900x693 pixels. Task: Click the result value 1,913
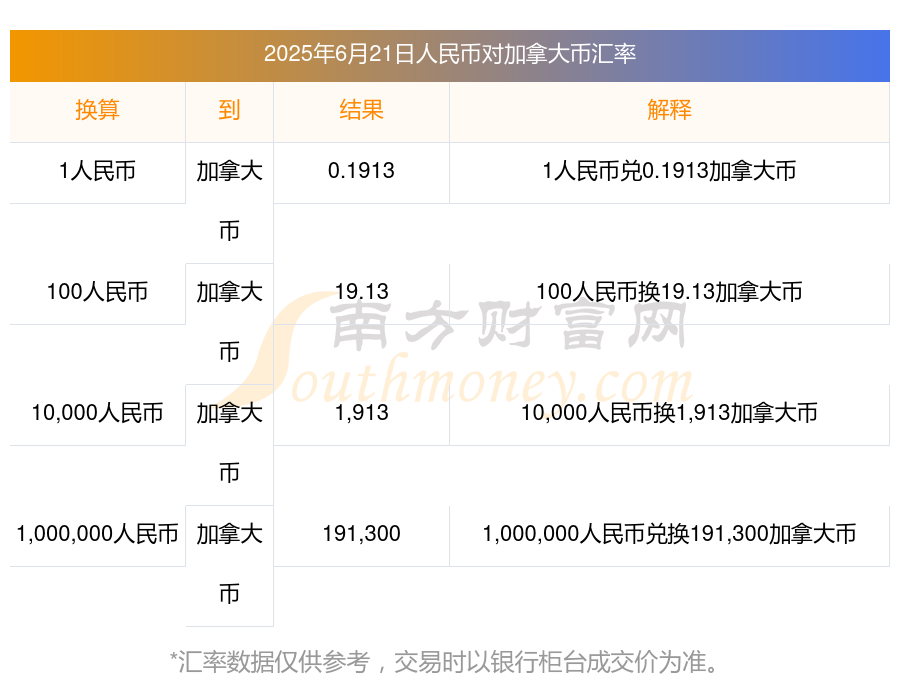coord(361,413)
